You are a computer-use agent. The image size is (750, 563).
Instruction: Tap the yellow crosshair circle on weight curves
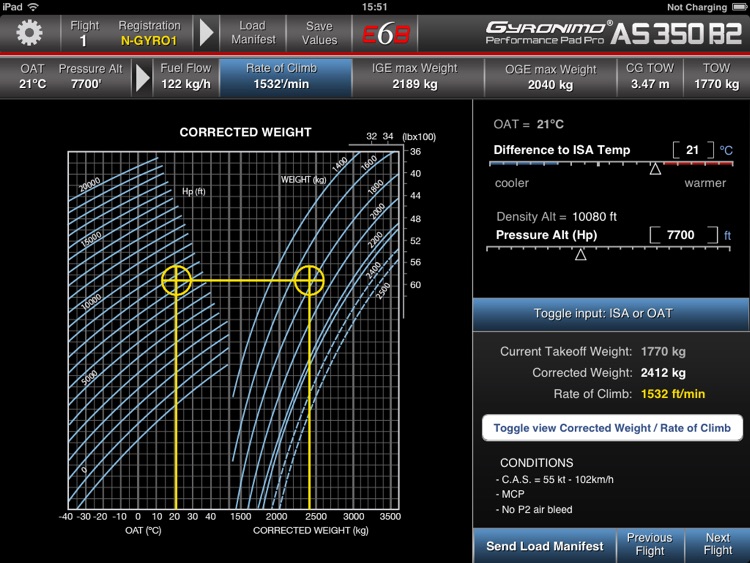309,280
